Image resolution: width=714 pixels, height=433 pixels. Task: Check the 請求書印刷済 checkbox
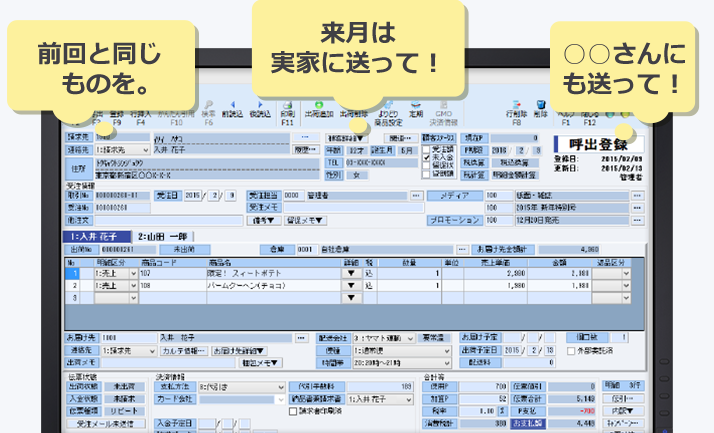point(293,411)
